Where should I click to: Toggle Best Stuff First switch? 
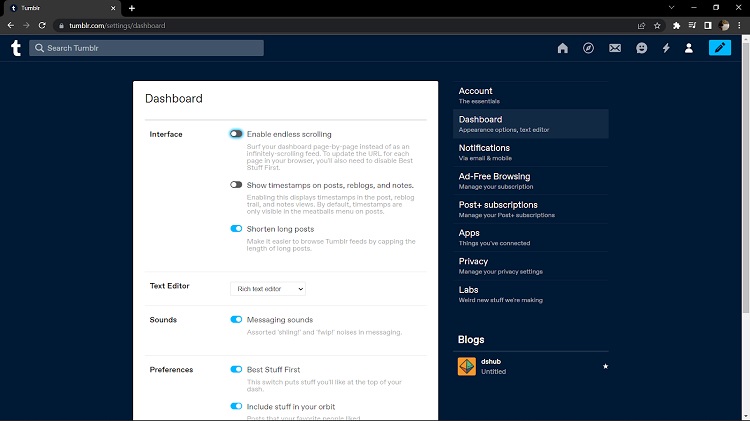236,369
